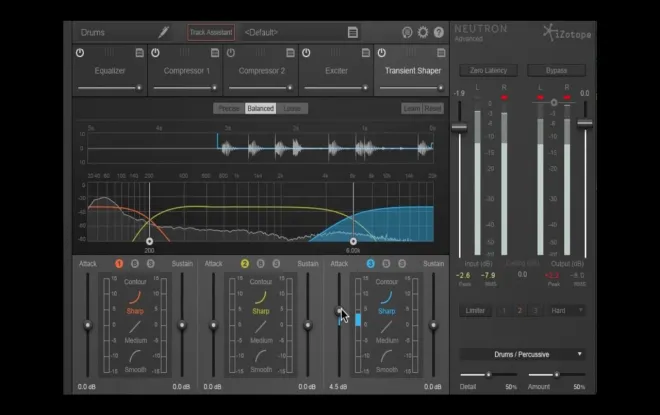
Task: Toggle the Transient Shaper power button
Action: pyautogui.click(x=381, y=53)
